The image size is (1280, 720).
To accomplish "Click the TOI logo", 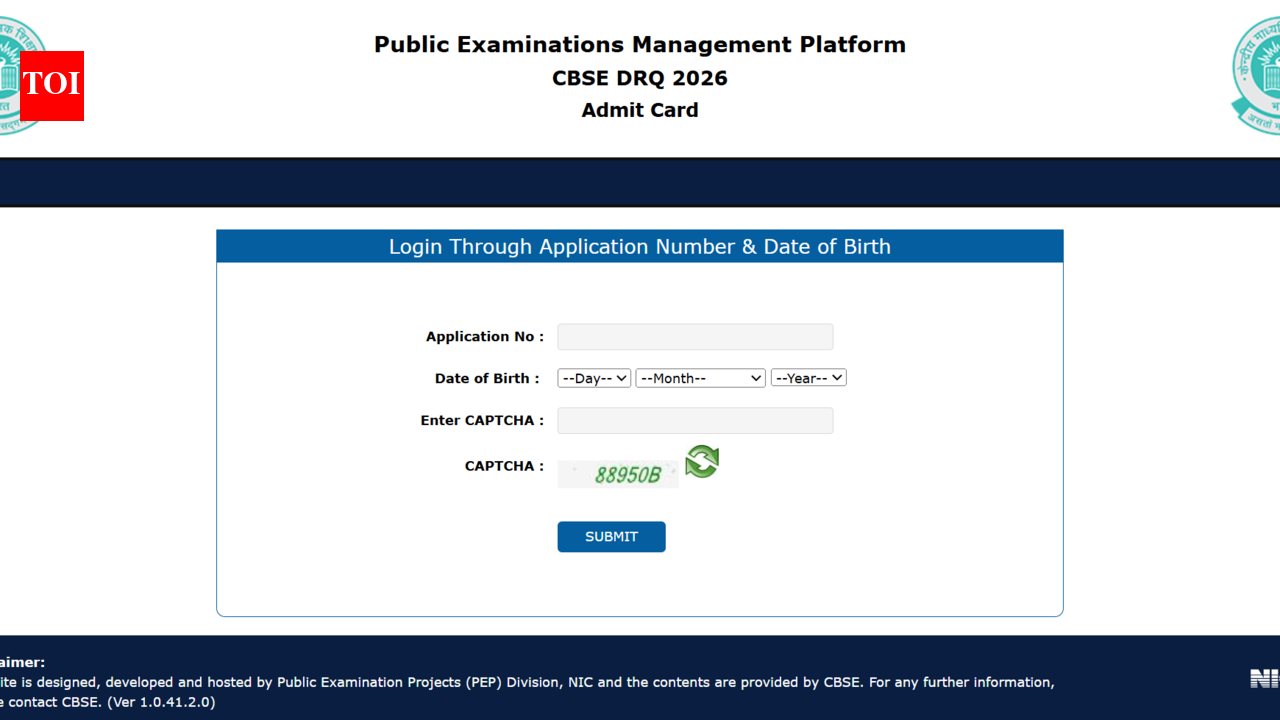I will pyautogui.click(x=51, y=87).
